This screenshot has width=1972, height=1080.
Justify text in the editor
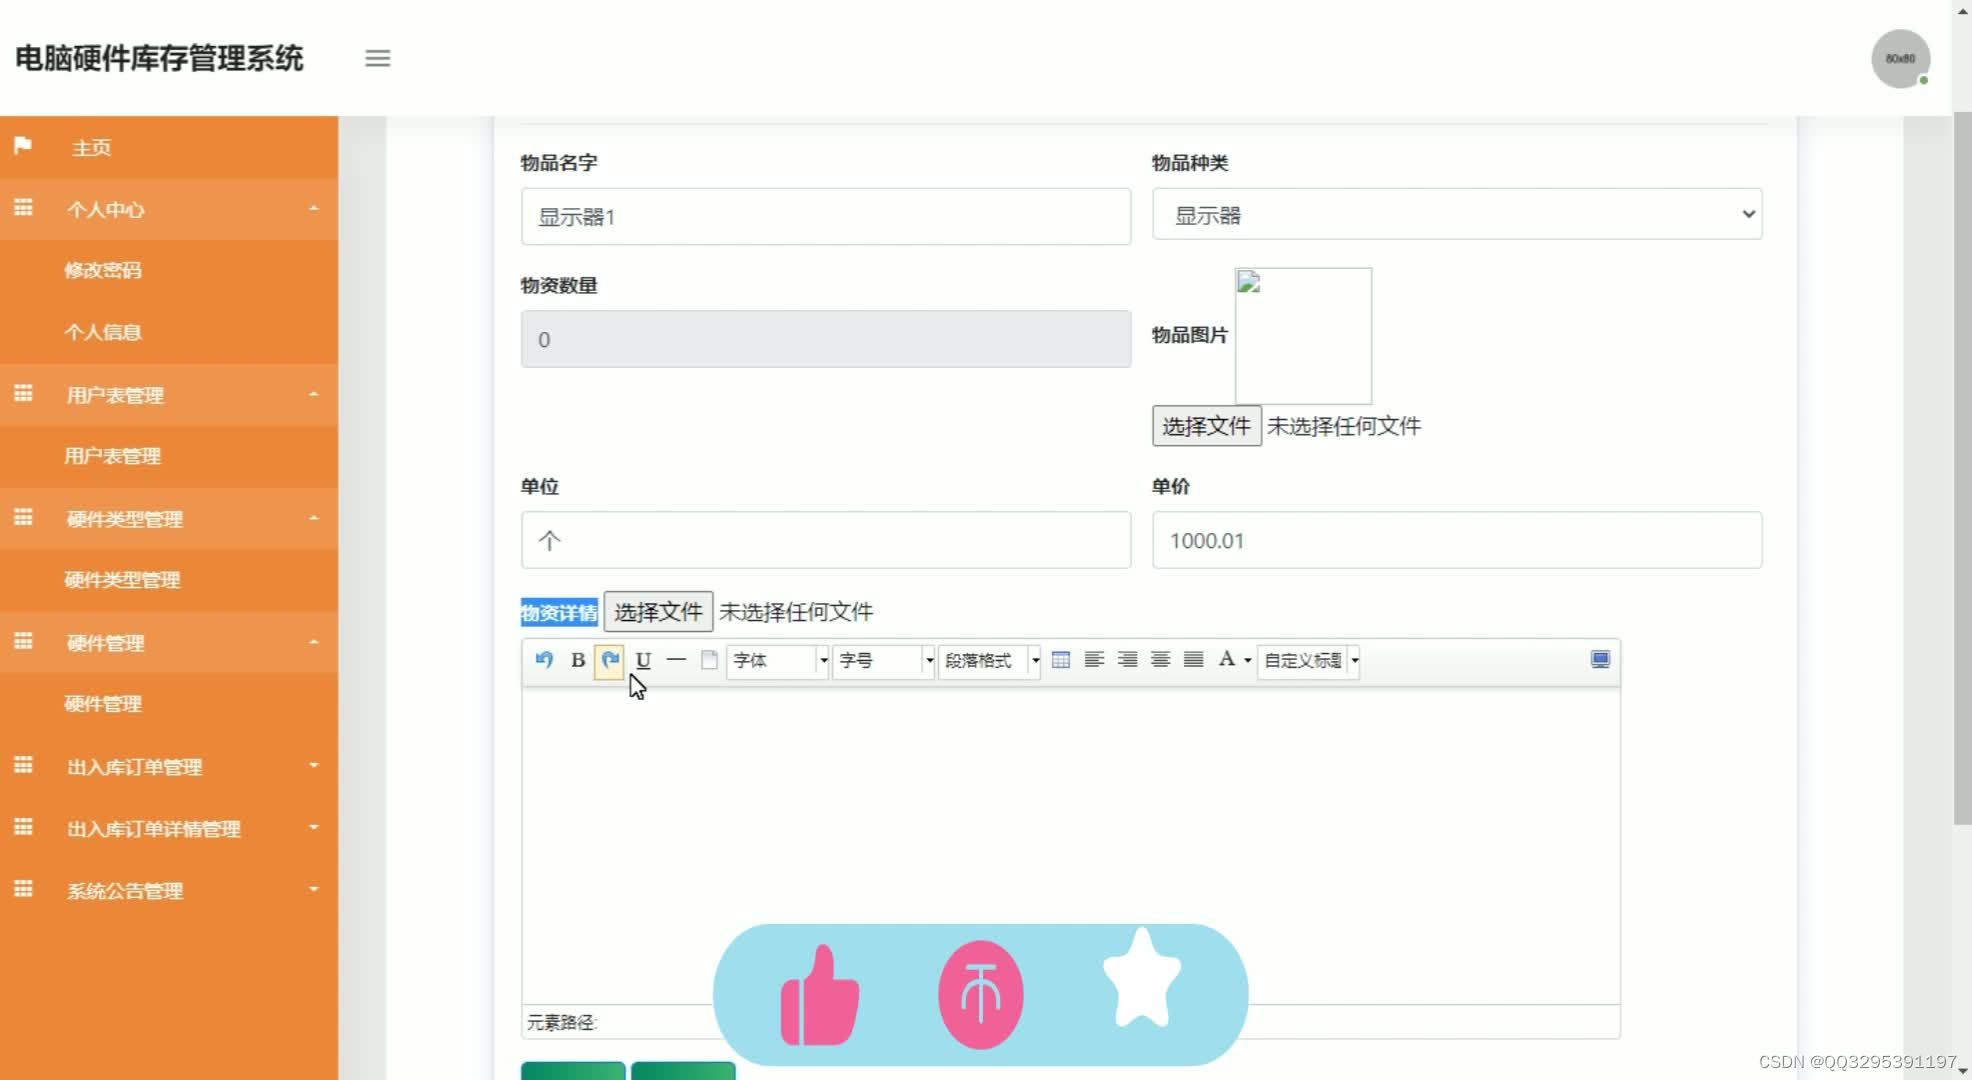(1193, 660)
